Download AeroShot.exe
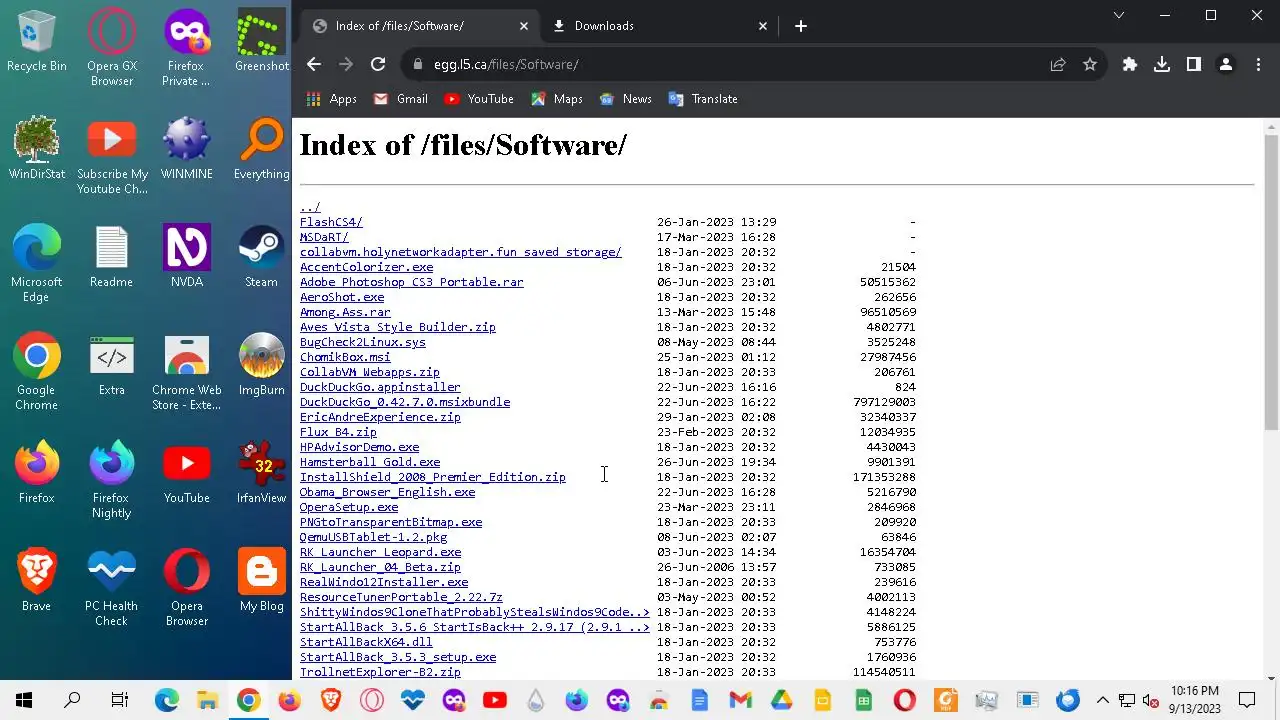The width and height of the screenshot is (1280, 720). (x=342, y=297)
